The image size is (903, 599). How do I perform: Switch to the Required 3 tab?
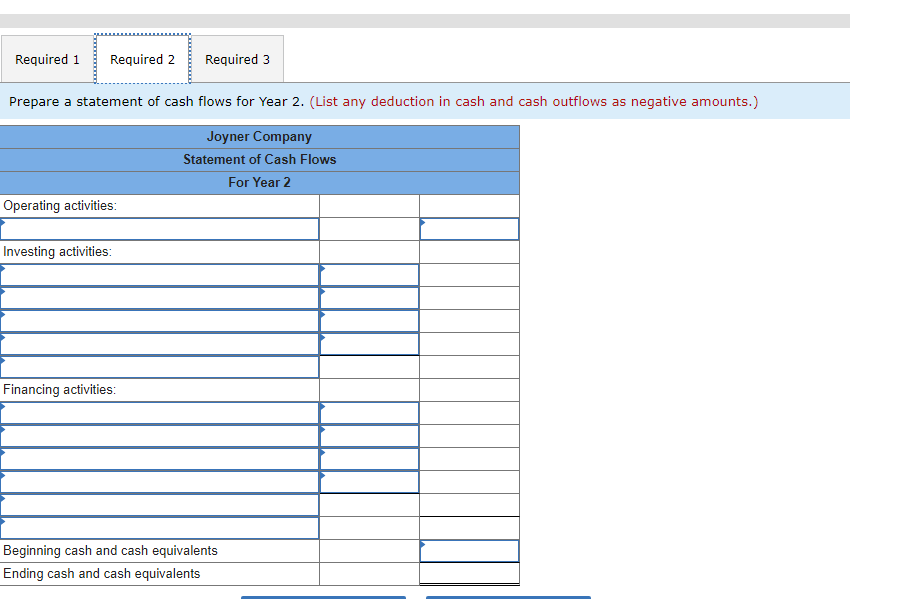pos(237,59)
